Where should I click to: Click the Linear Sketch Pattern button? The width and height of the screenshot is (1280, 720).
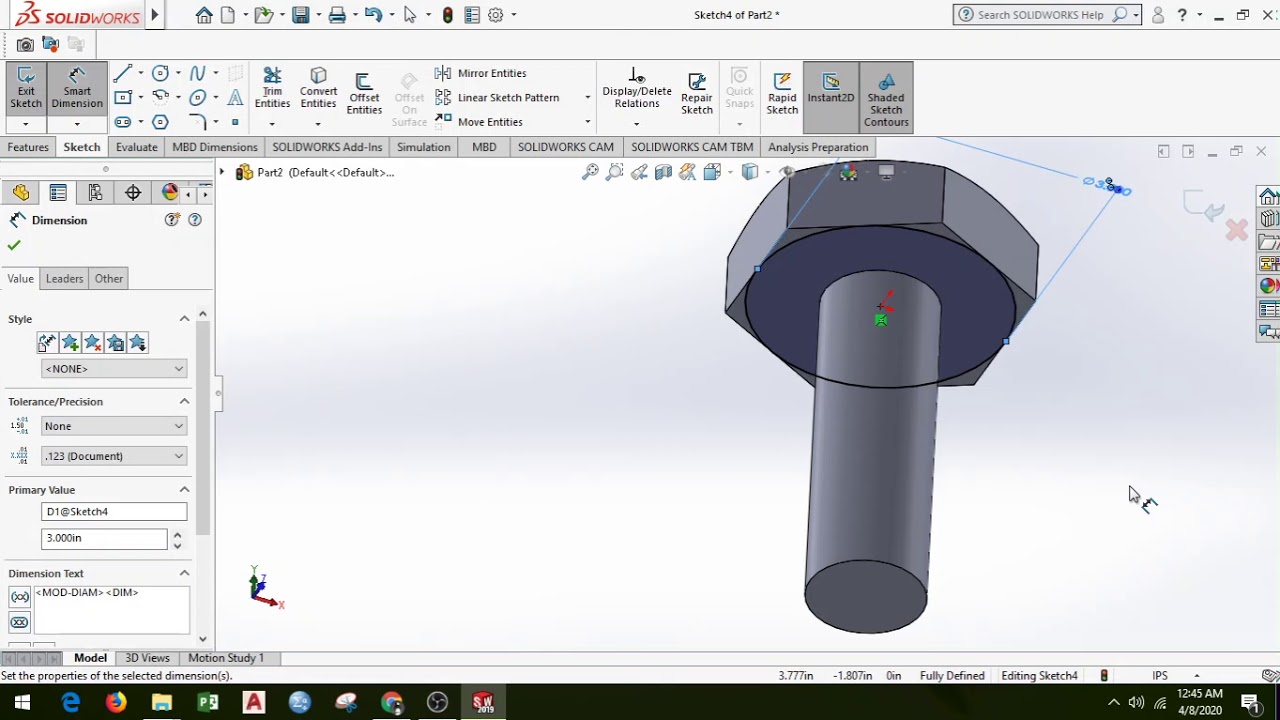click(x=498, y=97)
